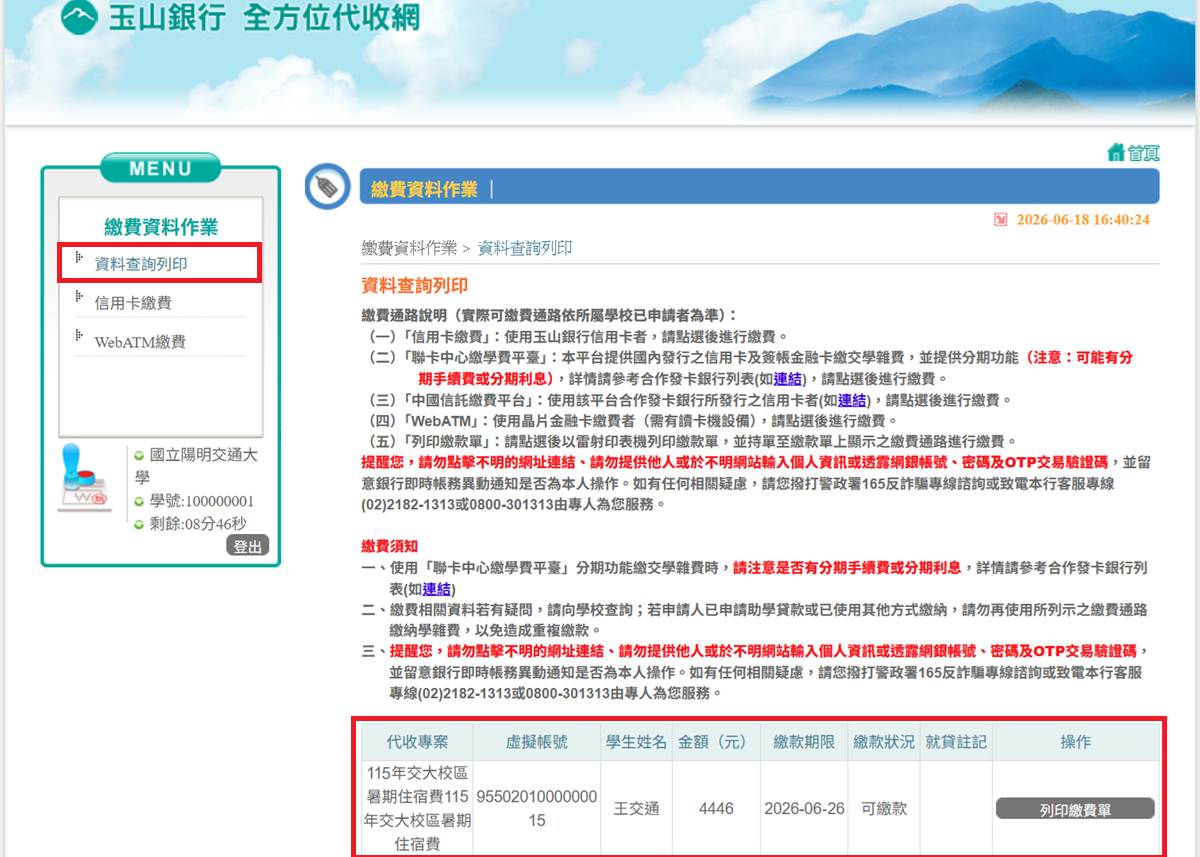Click the student name 王交通
The height and width of the screenshot is (857, 1200).
coord(636,808)
